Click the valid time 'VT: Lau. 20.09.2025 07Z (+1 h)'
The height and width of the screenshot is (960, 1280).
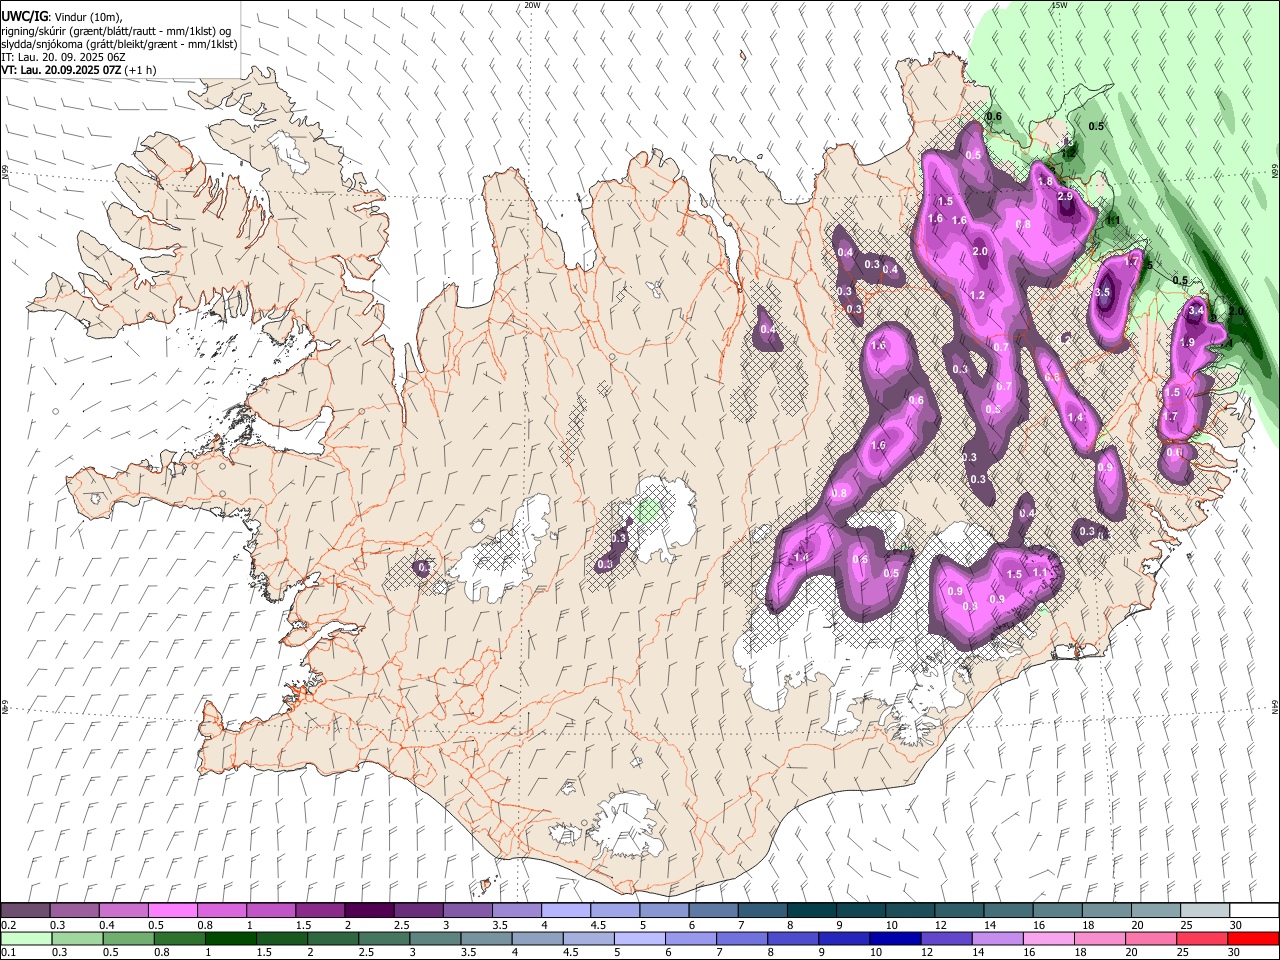click(x=78, y=70)
